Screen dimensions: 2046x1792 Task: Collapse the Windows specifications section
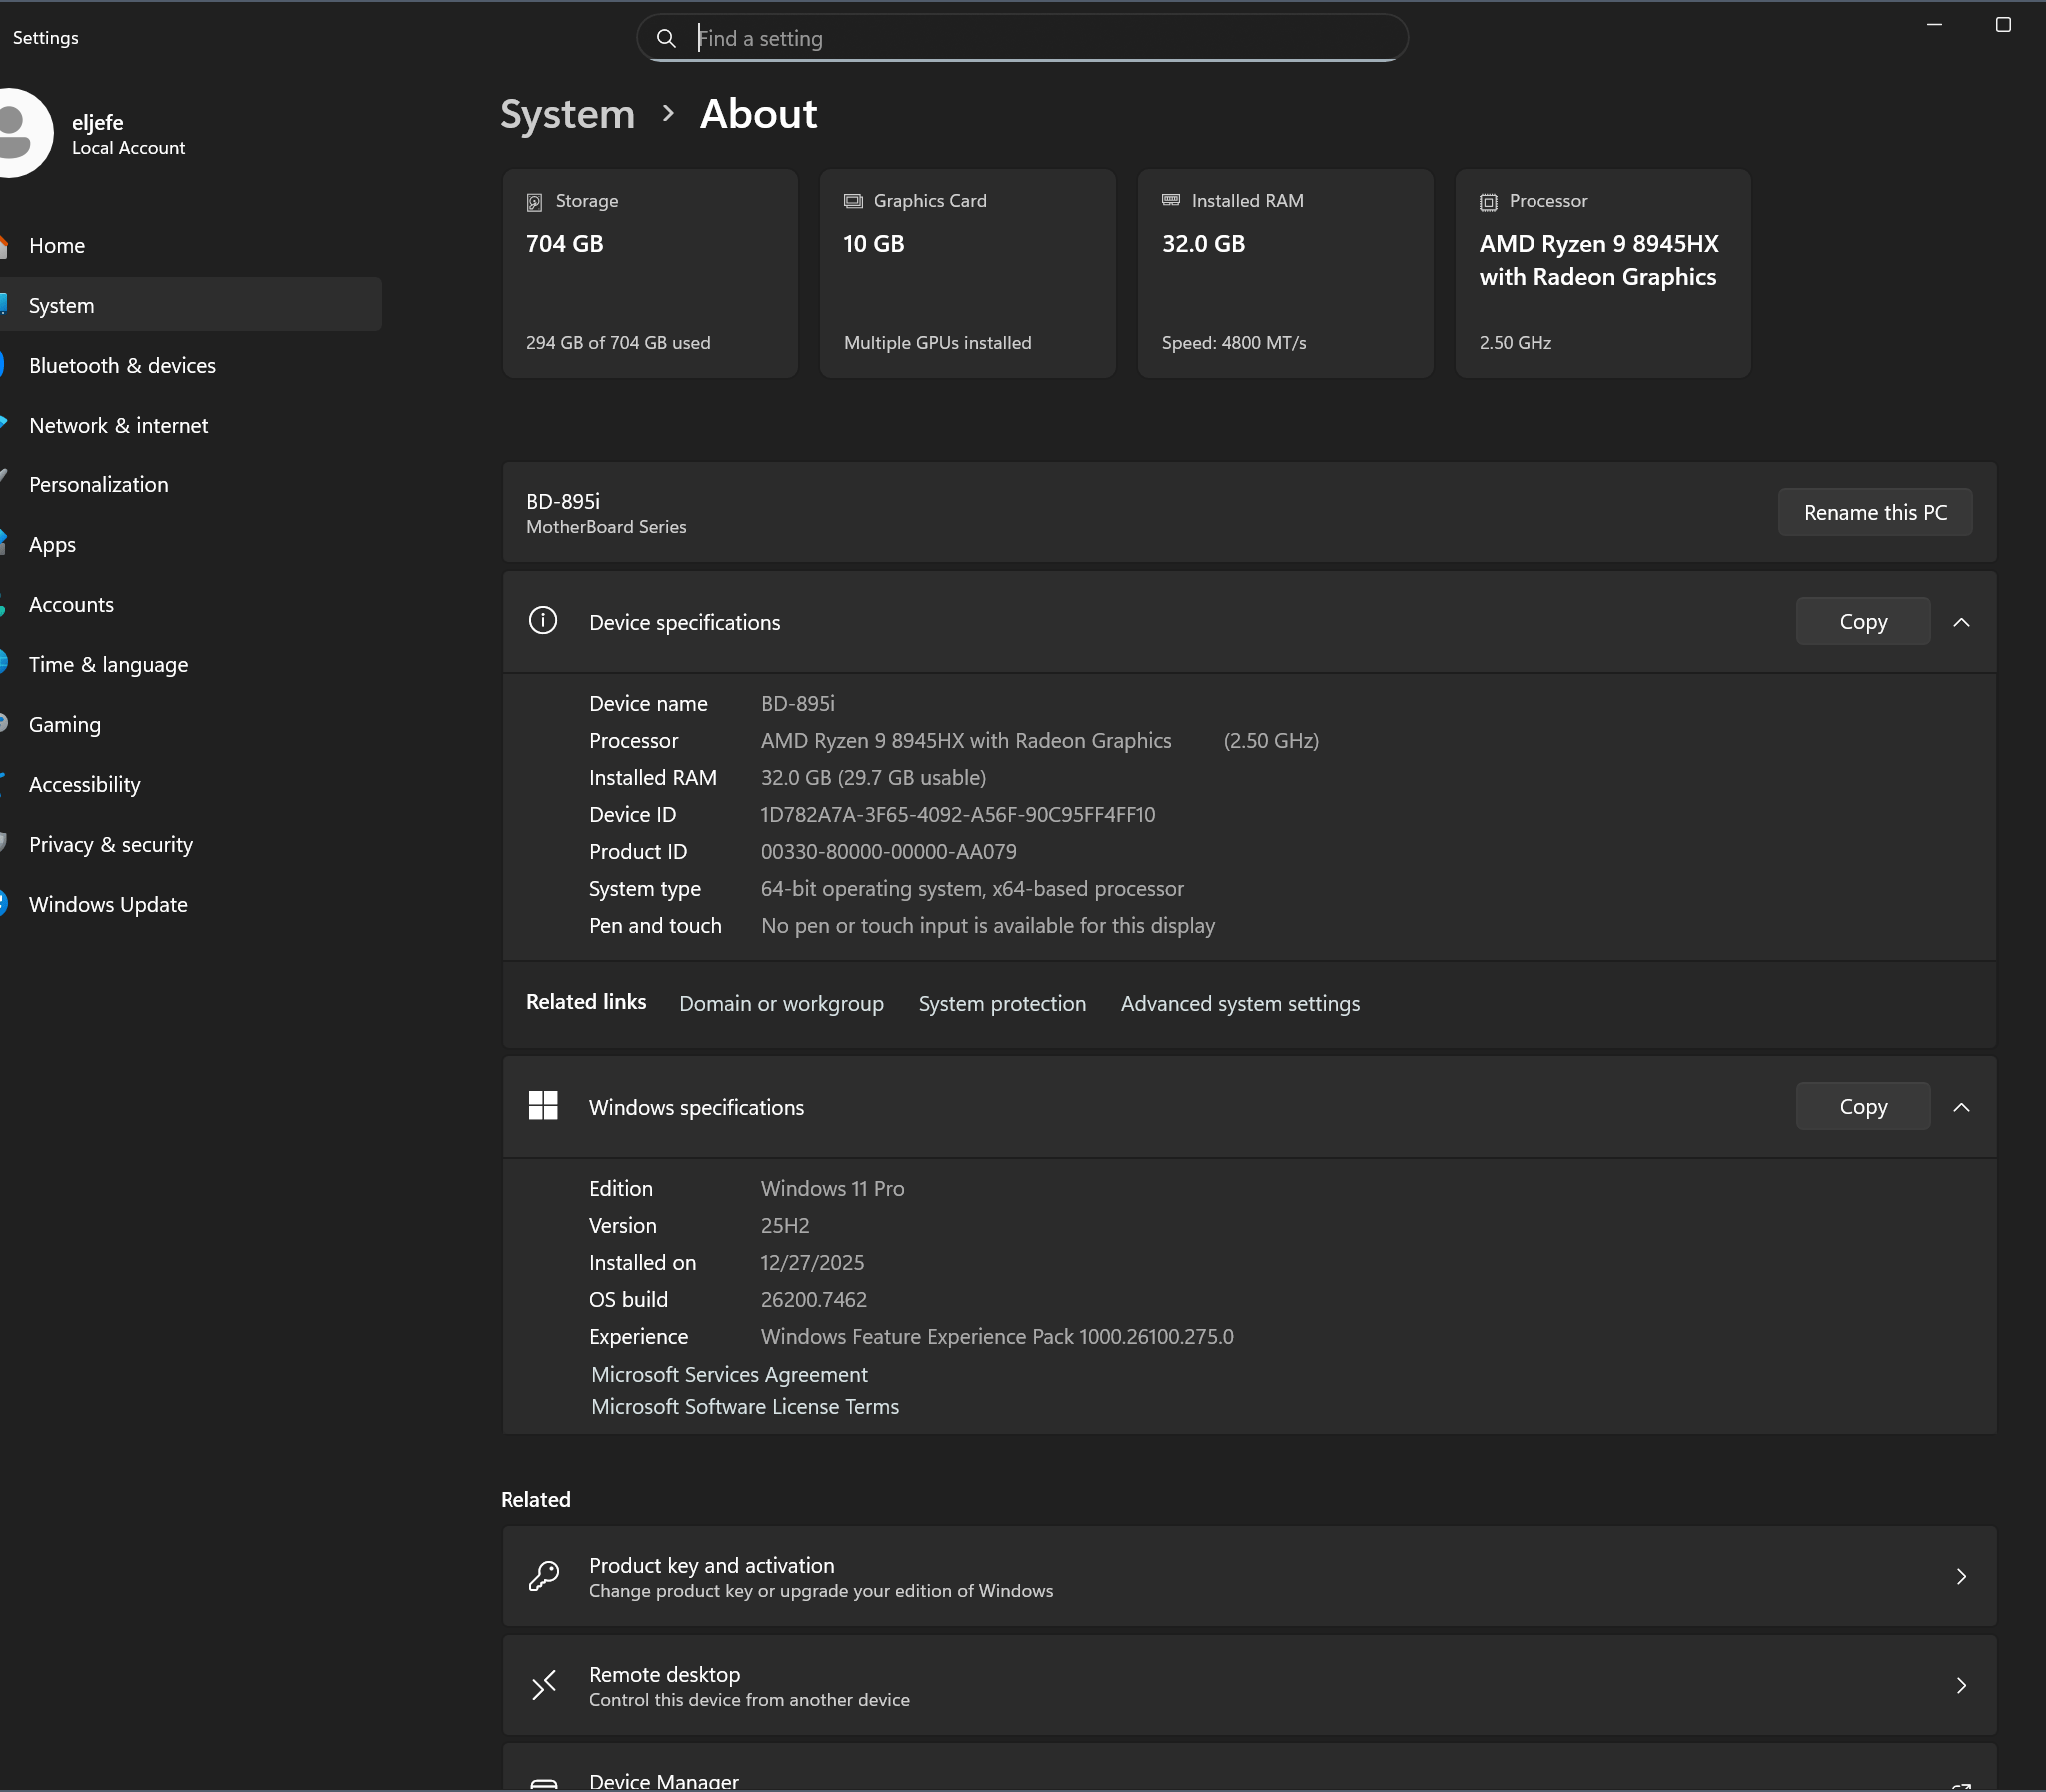pos(1961,1106)
